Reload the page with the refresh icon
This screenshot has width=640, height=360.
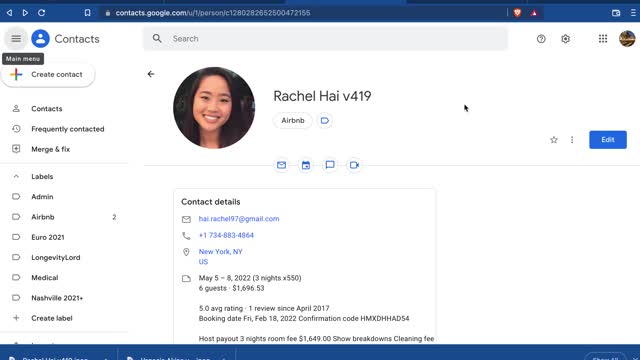pos(41,13)
